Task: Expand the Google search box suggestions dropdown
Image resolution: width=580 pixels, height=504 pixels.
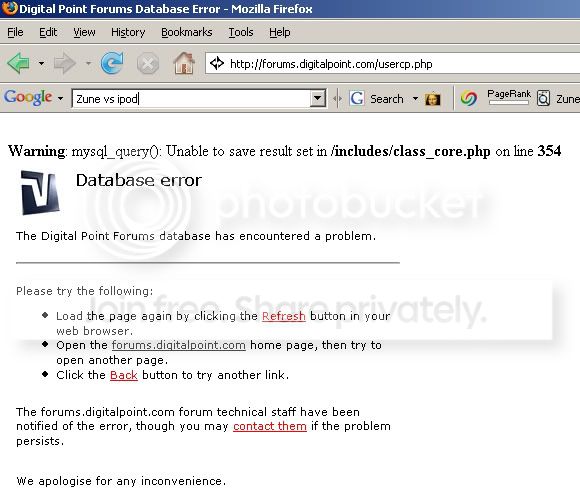Action: coord(317,98)
